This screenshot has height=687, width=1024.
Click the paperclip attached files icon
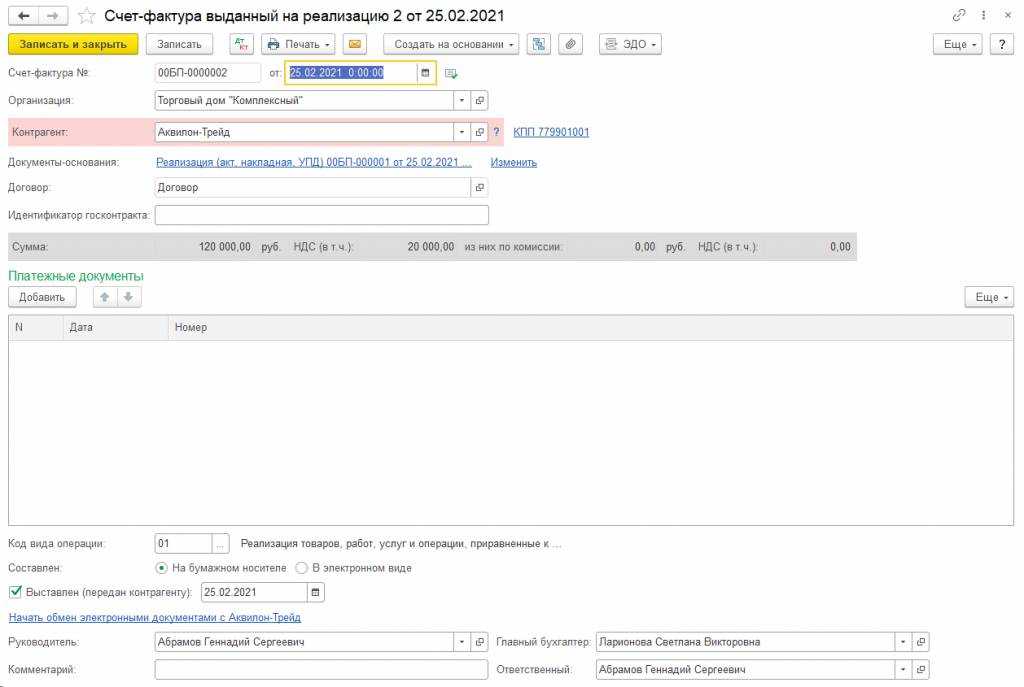[570, 44]
